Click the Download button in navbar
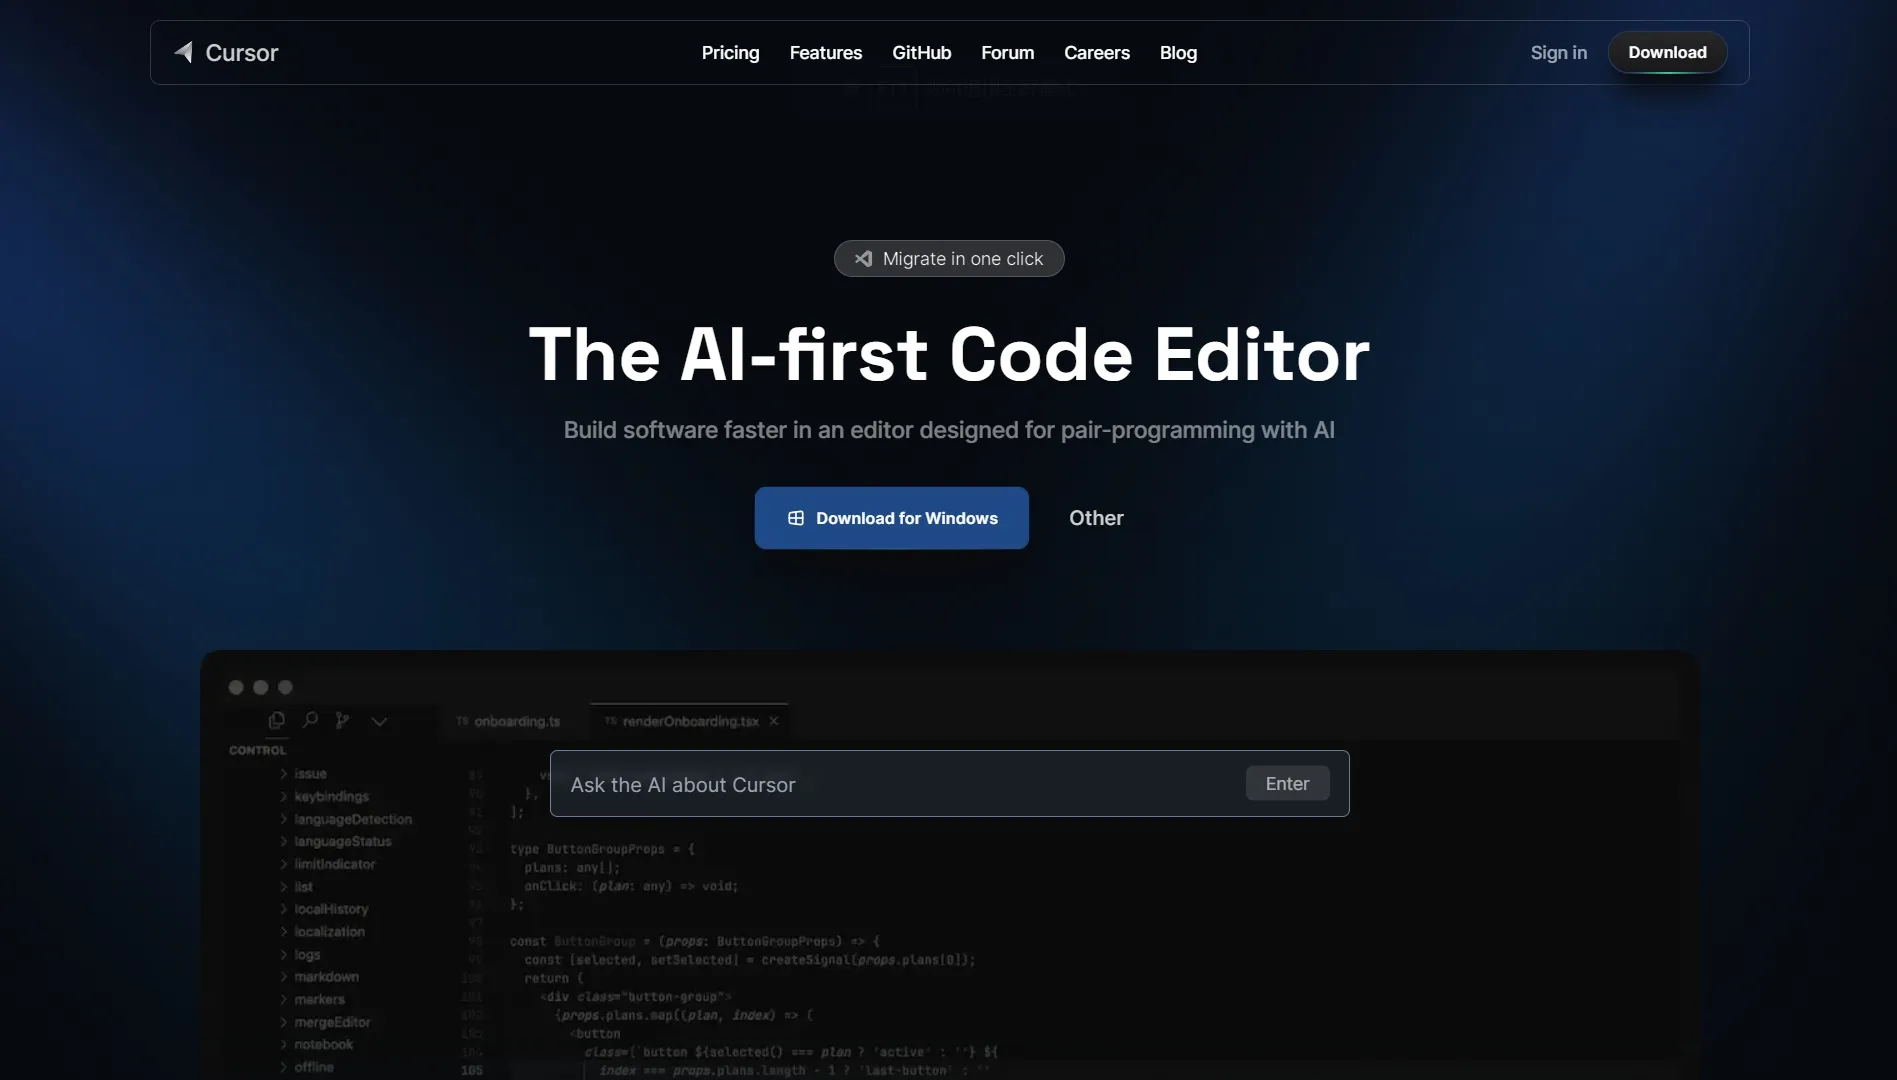Screen dimensions: 1897x1080 (x=1667, y=52)
